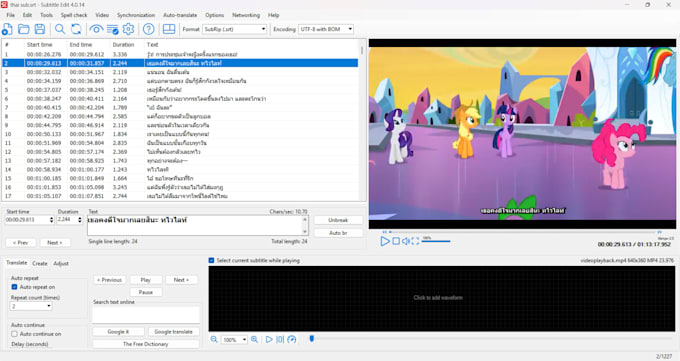Adjust the video volume slider
This screenshot has height=361, width=680.
[436, 241]
